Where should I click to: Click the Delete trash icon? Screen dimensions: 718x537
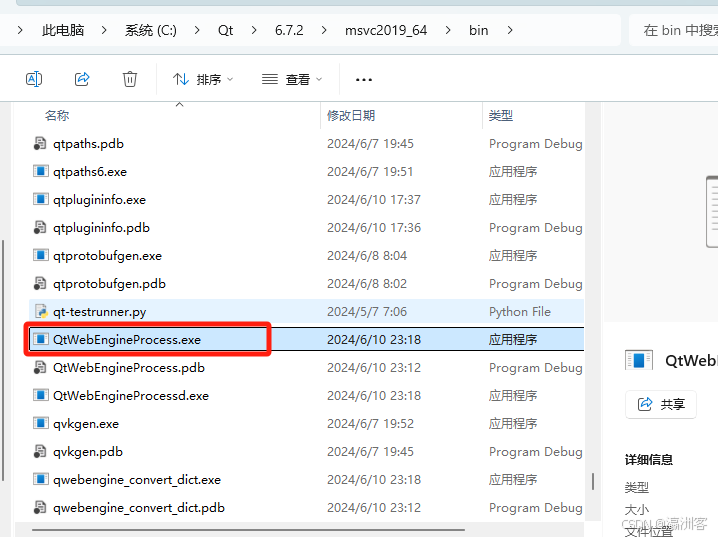point(130,79)
